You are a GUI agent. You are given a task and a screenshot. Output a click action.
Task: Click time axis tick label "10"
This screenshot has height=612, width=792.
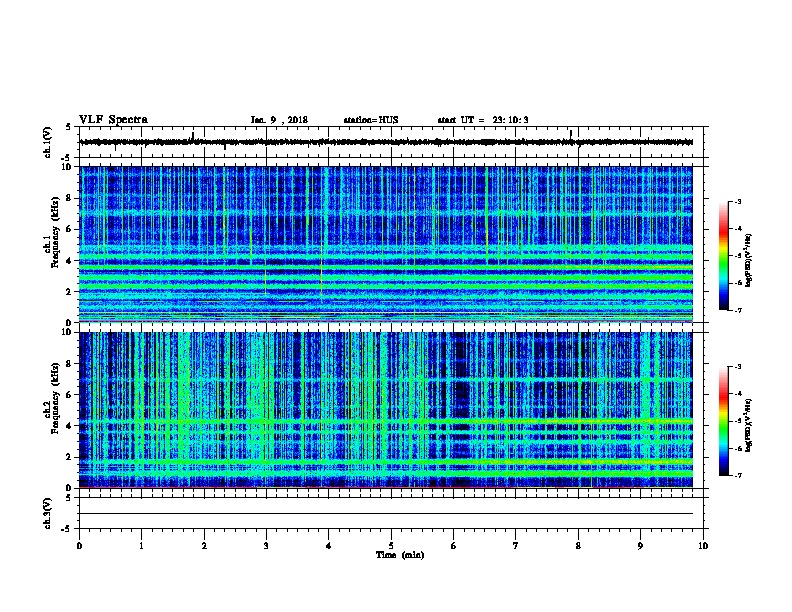coord(703,546)
